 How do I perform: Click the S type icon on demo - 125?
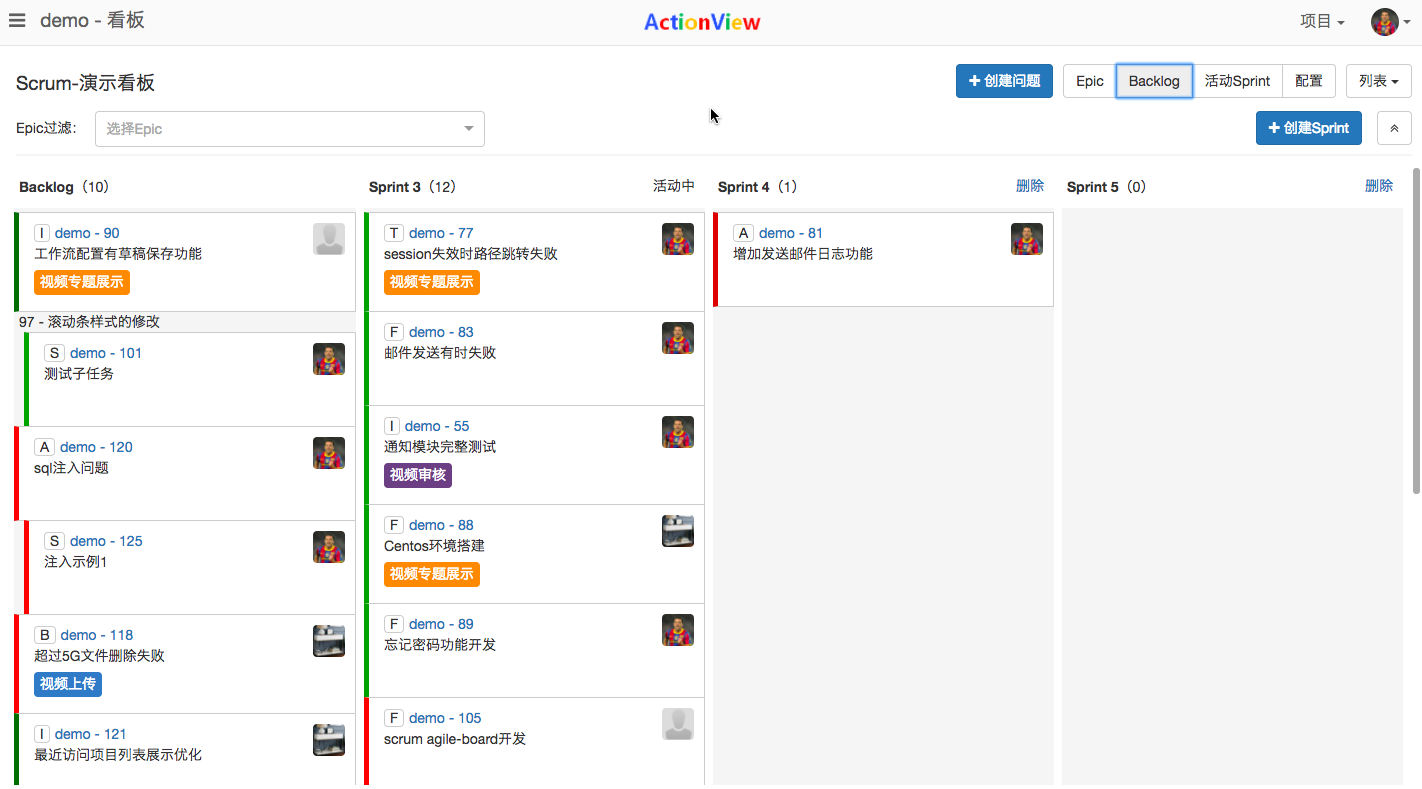click(x=54, y=541)
